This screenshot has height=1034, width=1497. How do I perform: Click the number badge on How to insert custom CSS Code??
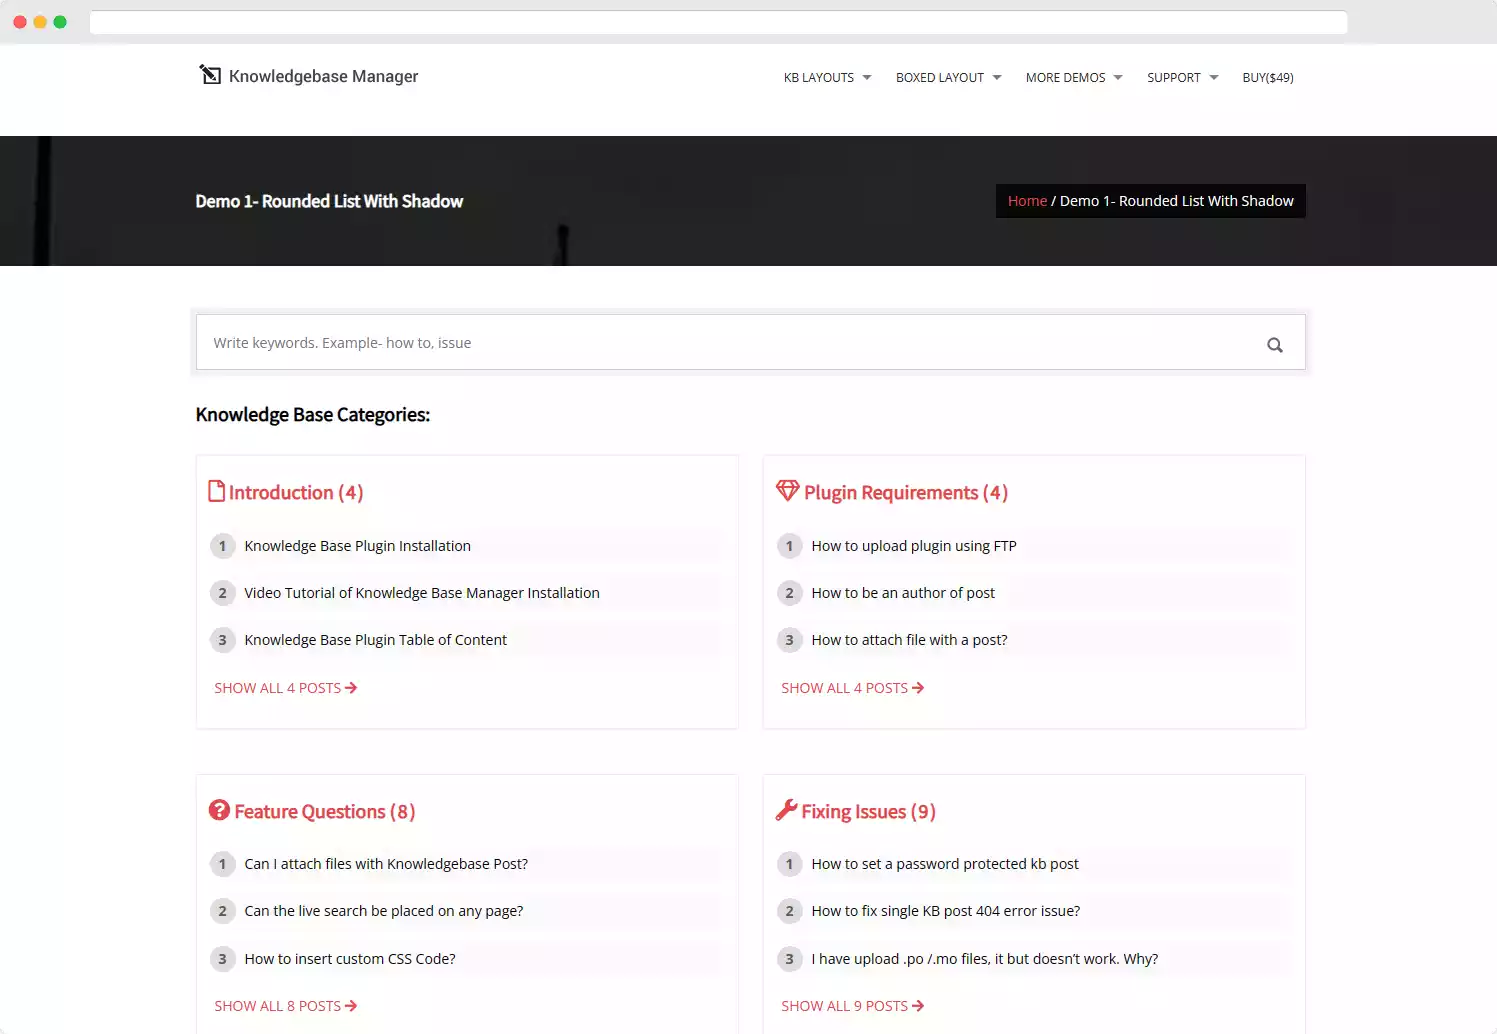(x=222, y=958)
